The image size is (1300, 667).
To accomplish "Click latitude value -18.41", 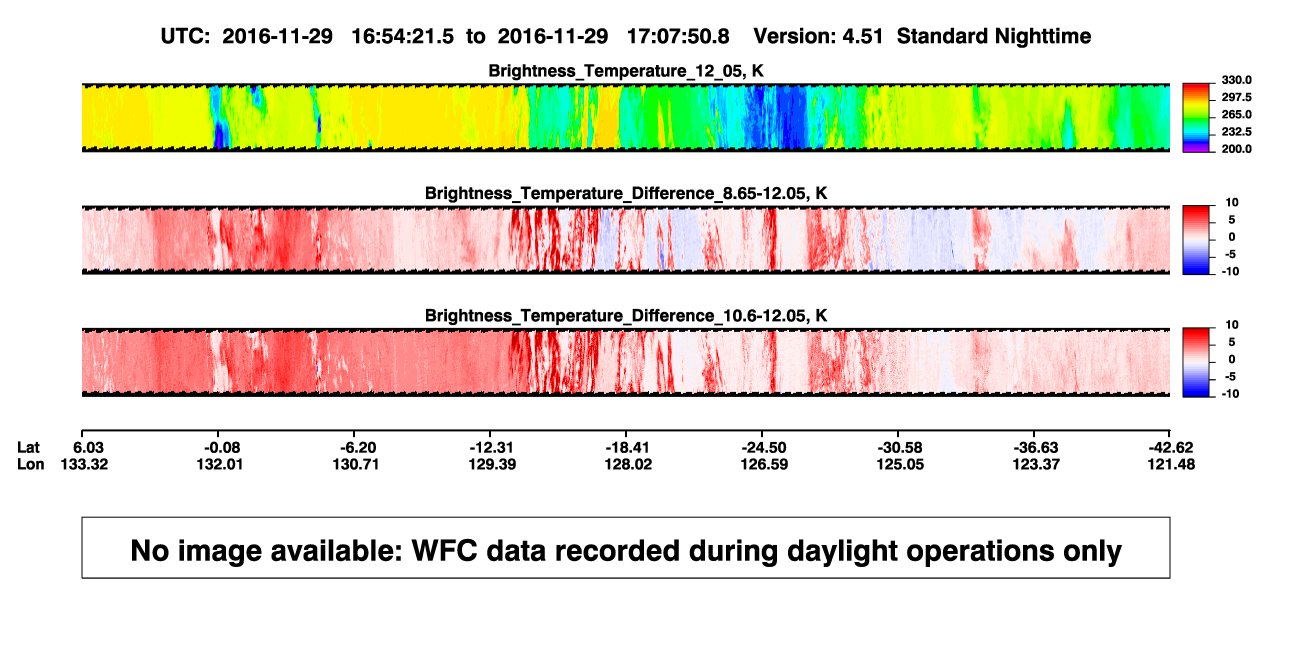I will coord(626,446).
